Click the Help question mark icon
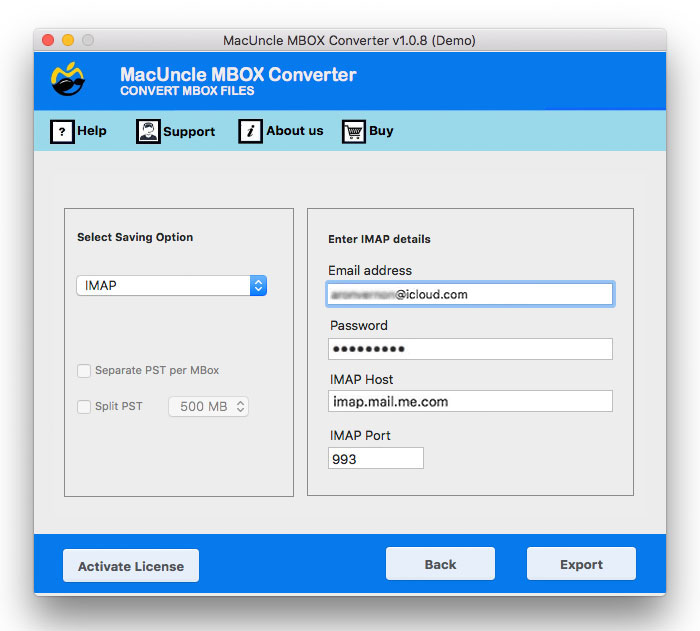This screenshot has width=700, height=631. point(62,132)
